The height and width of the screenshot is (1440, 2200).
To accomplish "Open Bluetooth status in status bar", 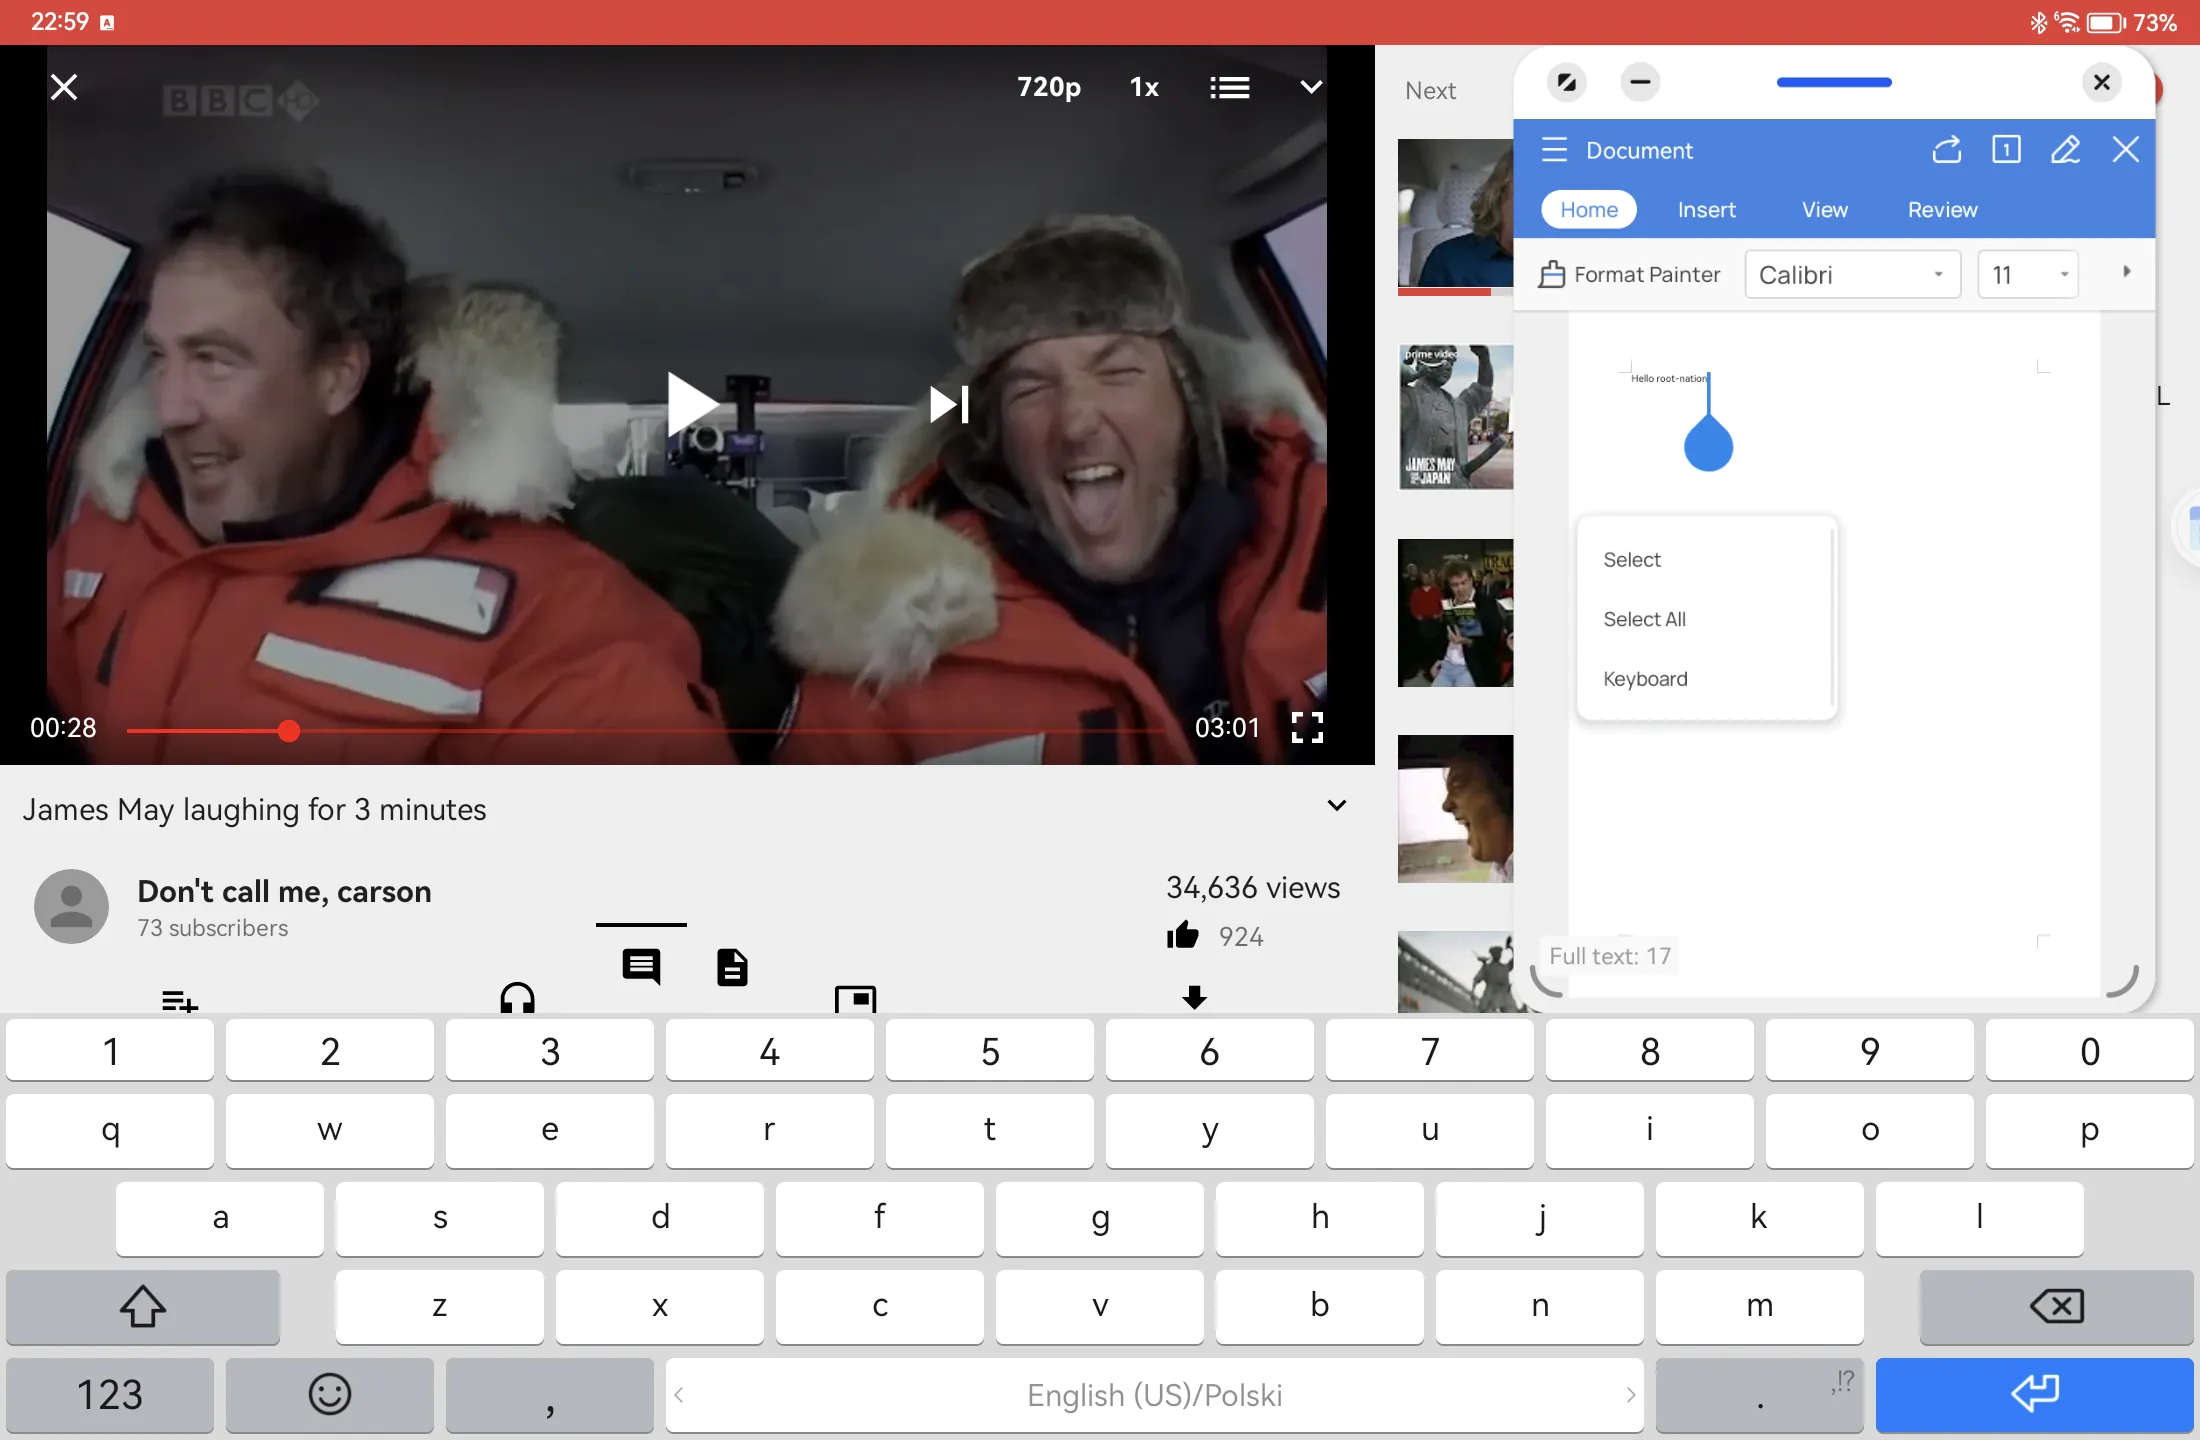I will (x=2037, y=22).
